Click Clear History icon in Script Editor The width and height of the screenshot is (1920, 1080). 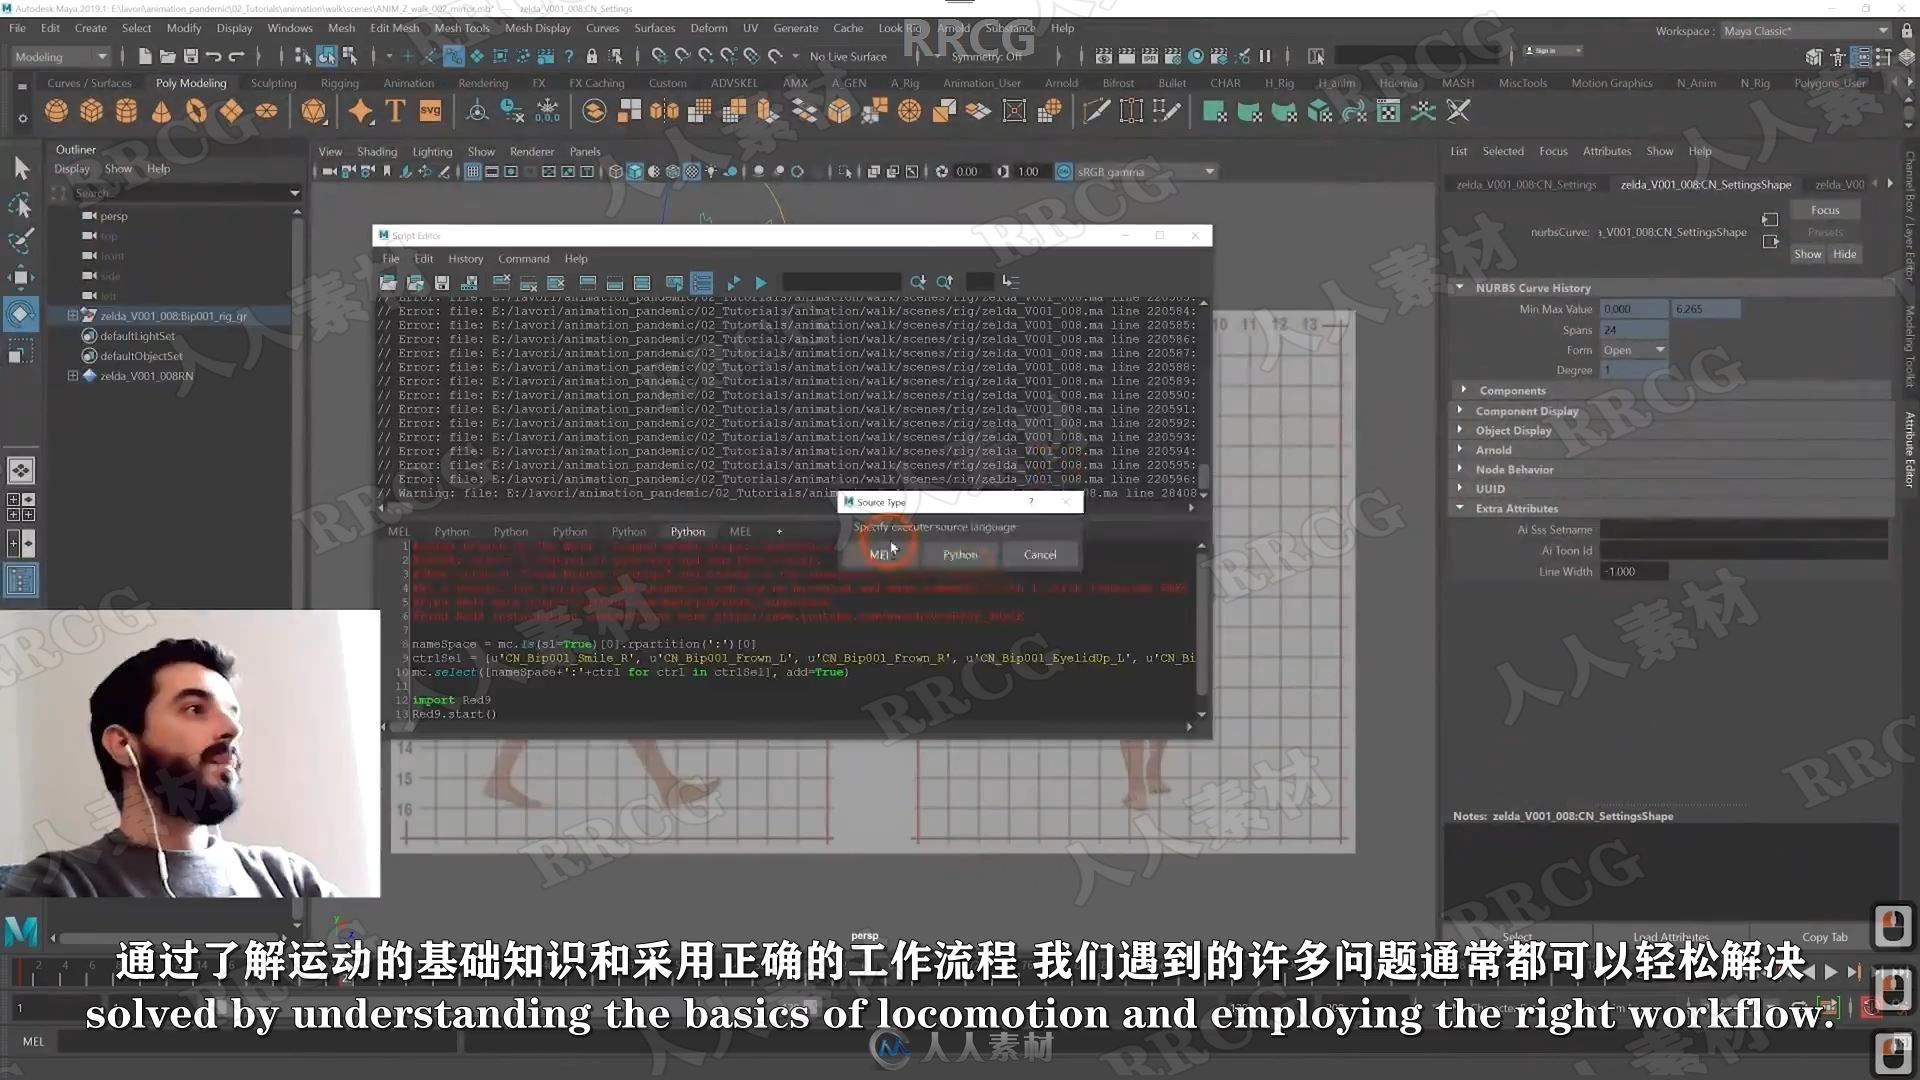(502, 283)
